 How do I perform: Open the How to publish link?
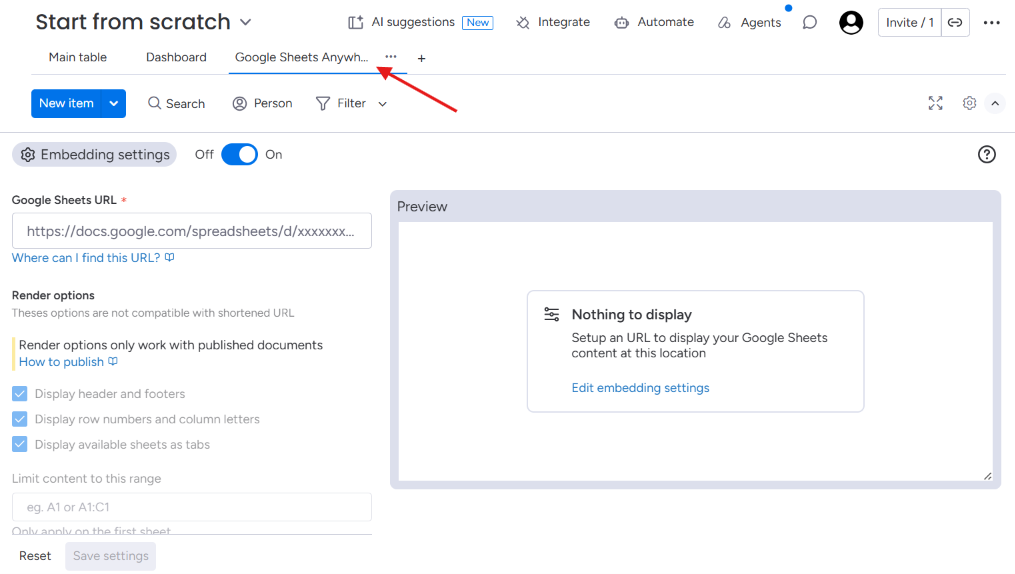68,362
